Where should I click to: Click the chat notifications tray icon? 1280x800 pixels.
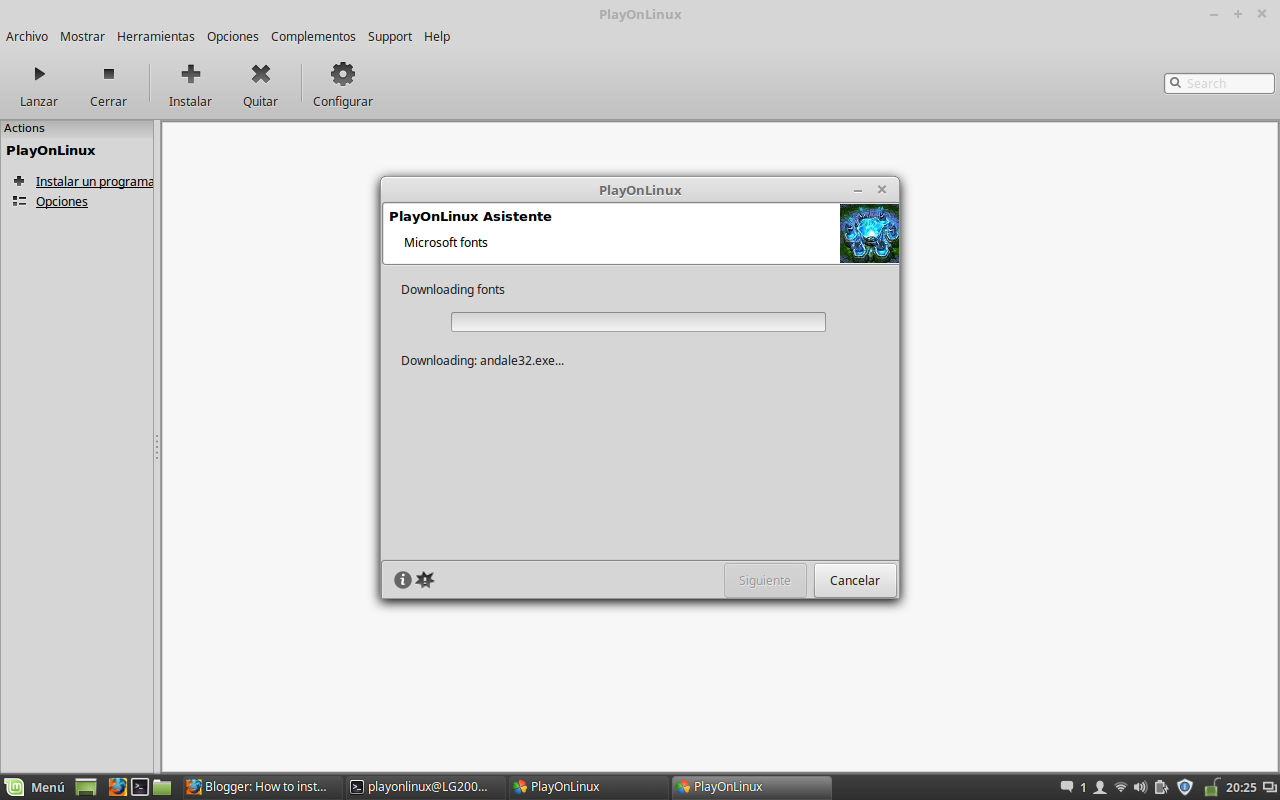point(1067,787)
